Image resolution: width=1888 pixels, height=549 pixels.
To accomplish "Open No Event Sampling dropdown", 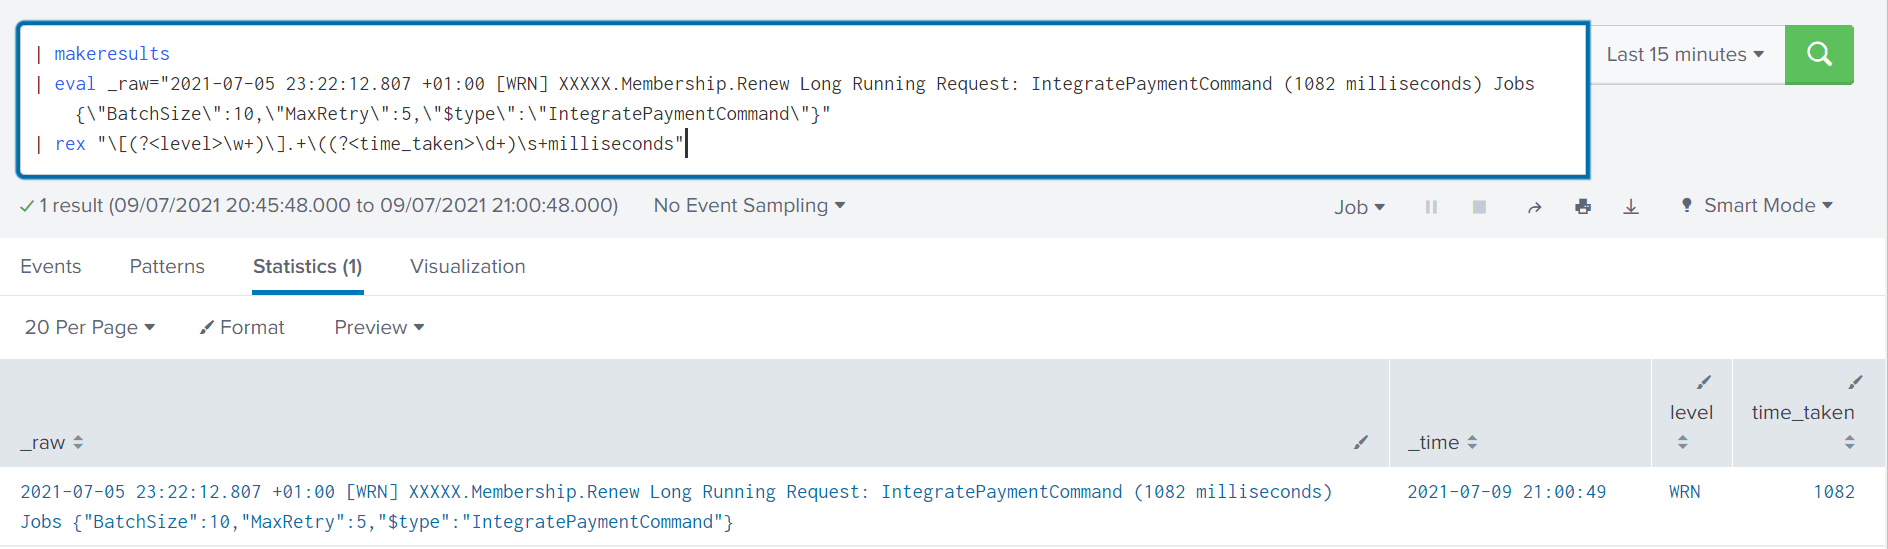I will [x=749, y=205].
